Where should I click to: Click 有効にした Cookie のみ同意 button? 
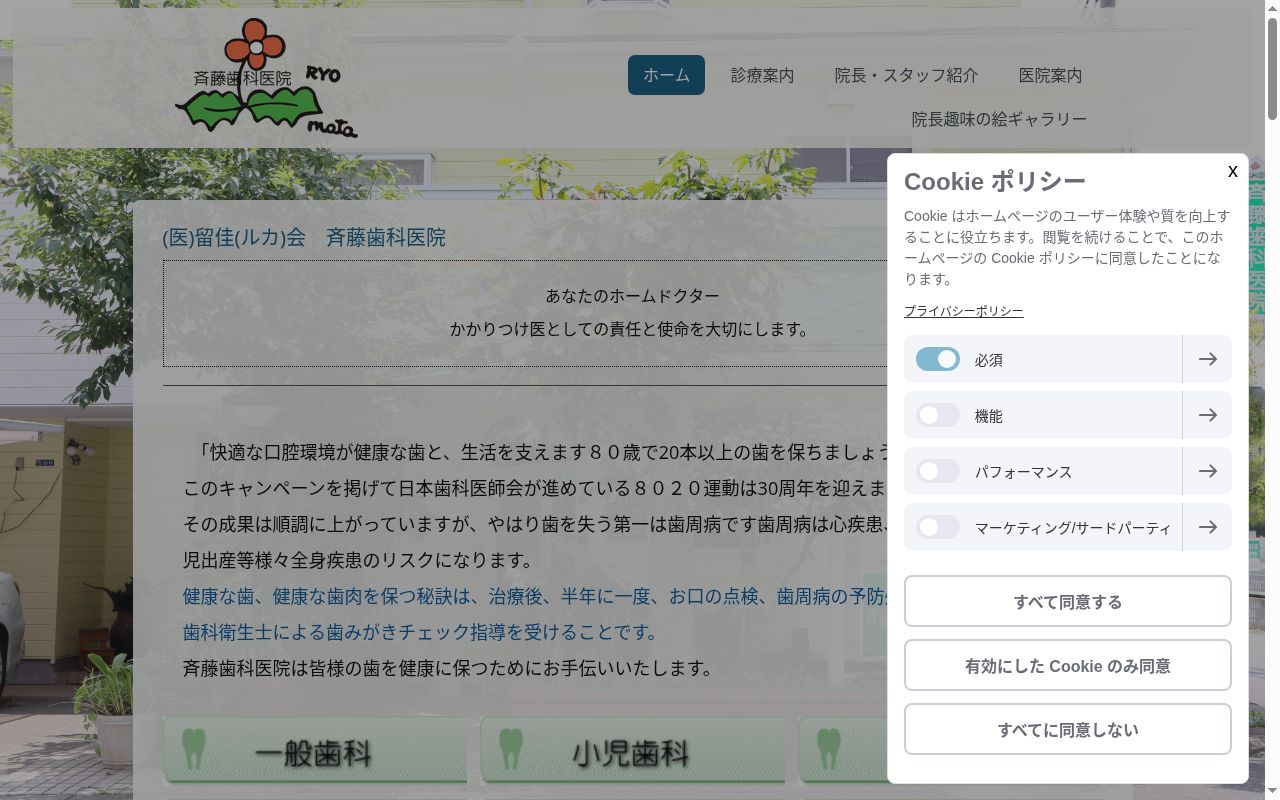click(x=1068, y=665)
